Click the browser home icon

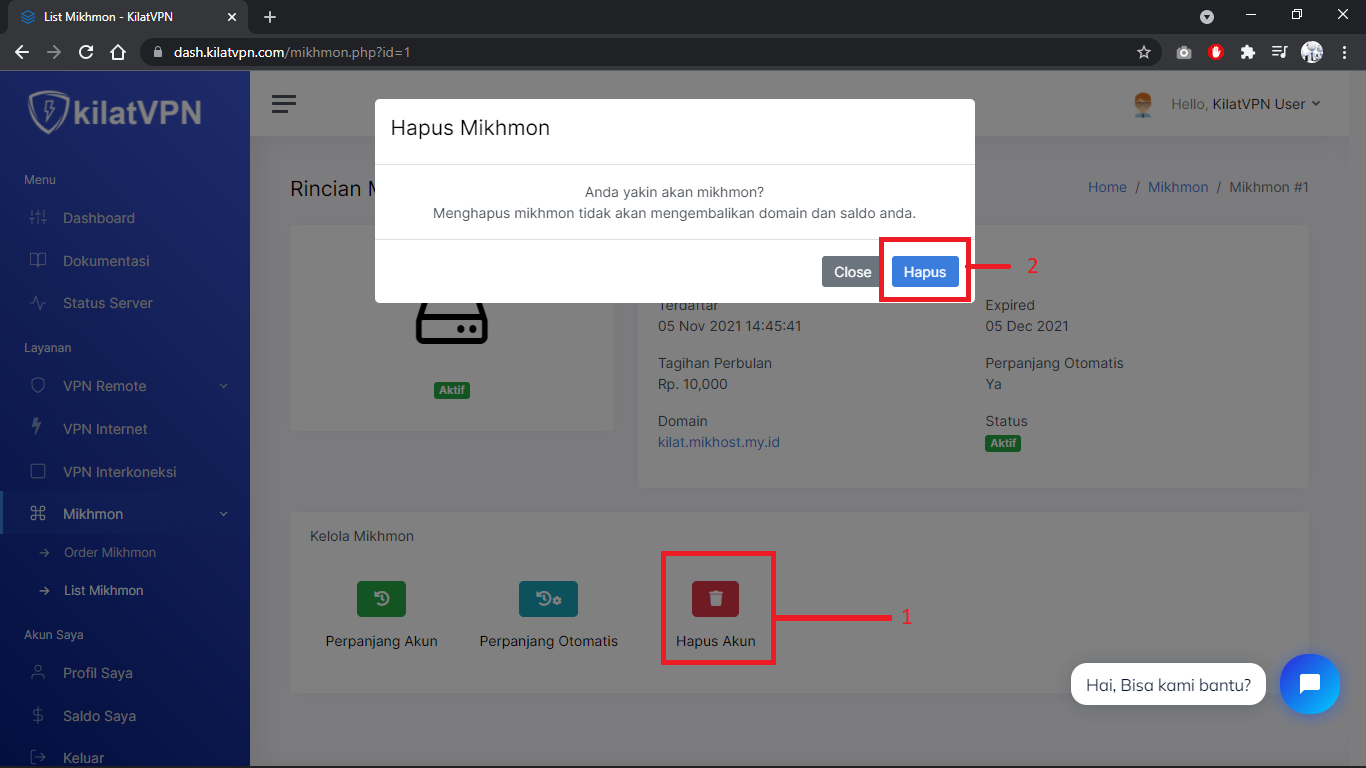click(x=118, y=52)
